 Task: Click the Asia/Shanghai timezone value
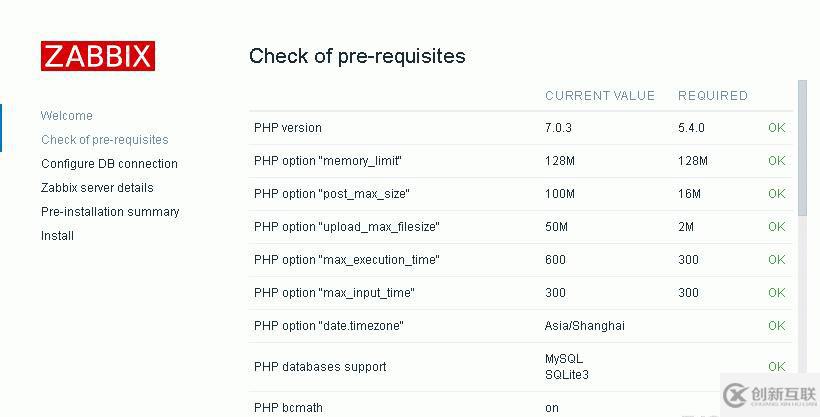tap(585, 326)
